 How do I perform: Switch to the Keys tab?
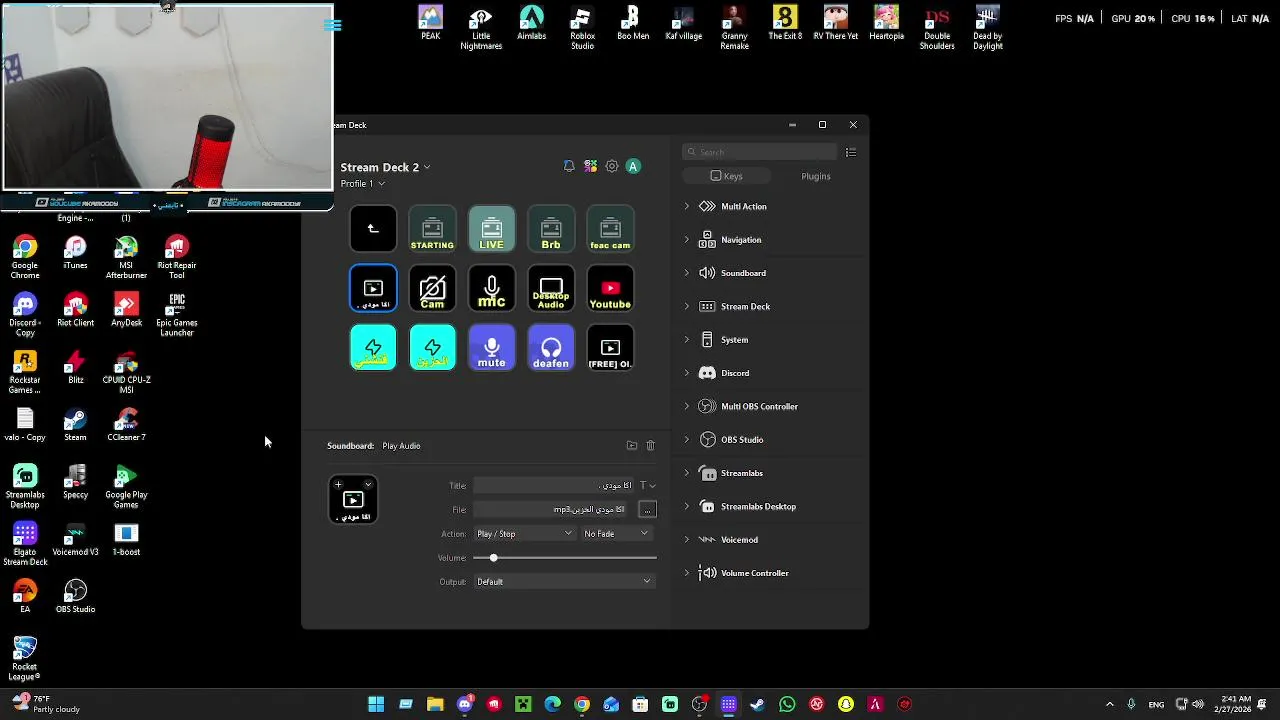click(726, 176)
